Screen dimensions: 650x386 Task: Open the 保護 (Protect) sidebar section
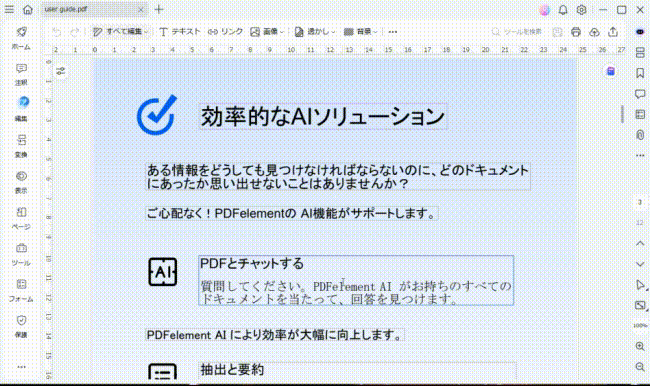21,326
